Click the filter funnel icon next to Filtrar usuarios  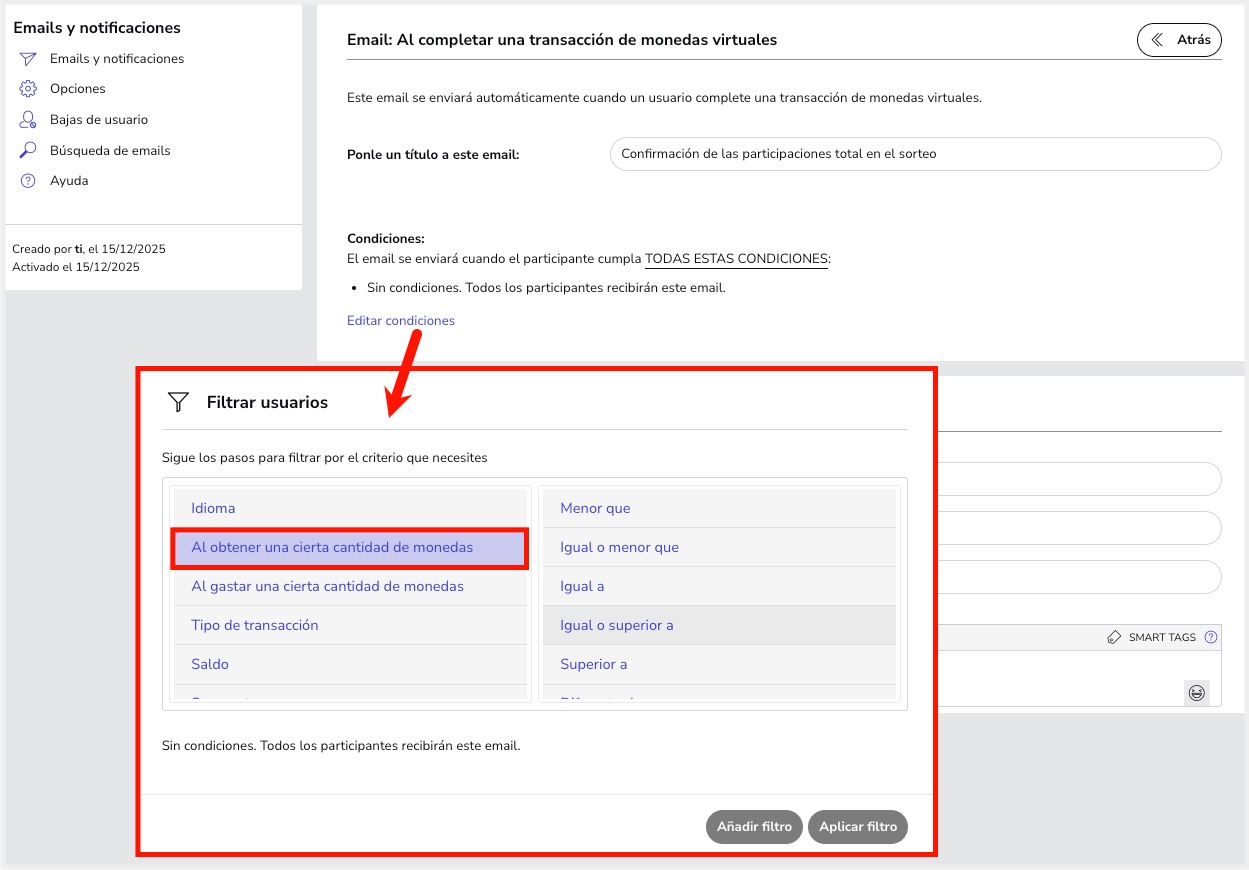178,402
